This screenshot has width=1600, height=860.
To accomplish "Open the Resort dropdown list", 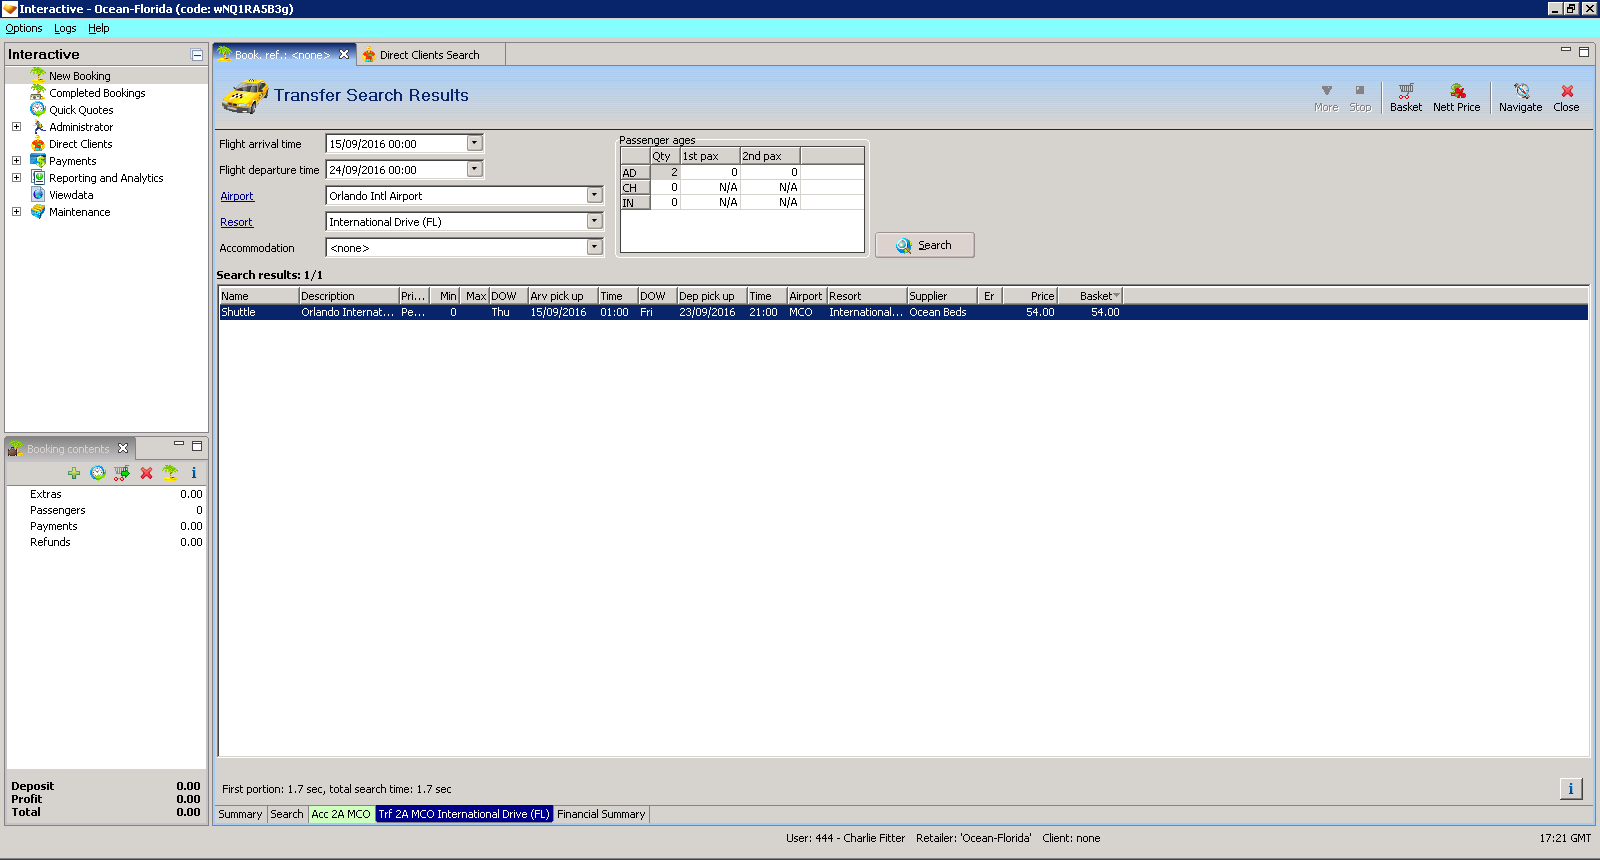I will [x=595, y=221].
